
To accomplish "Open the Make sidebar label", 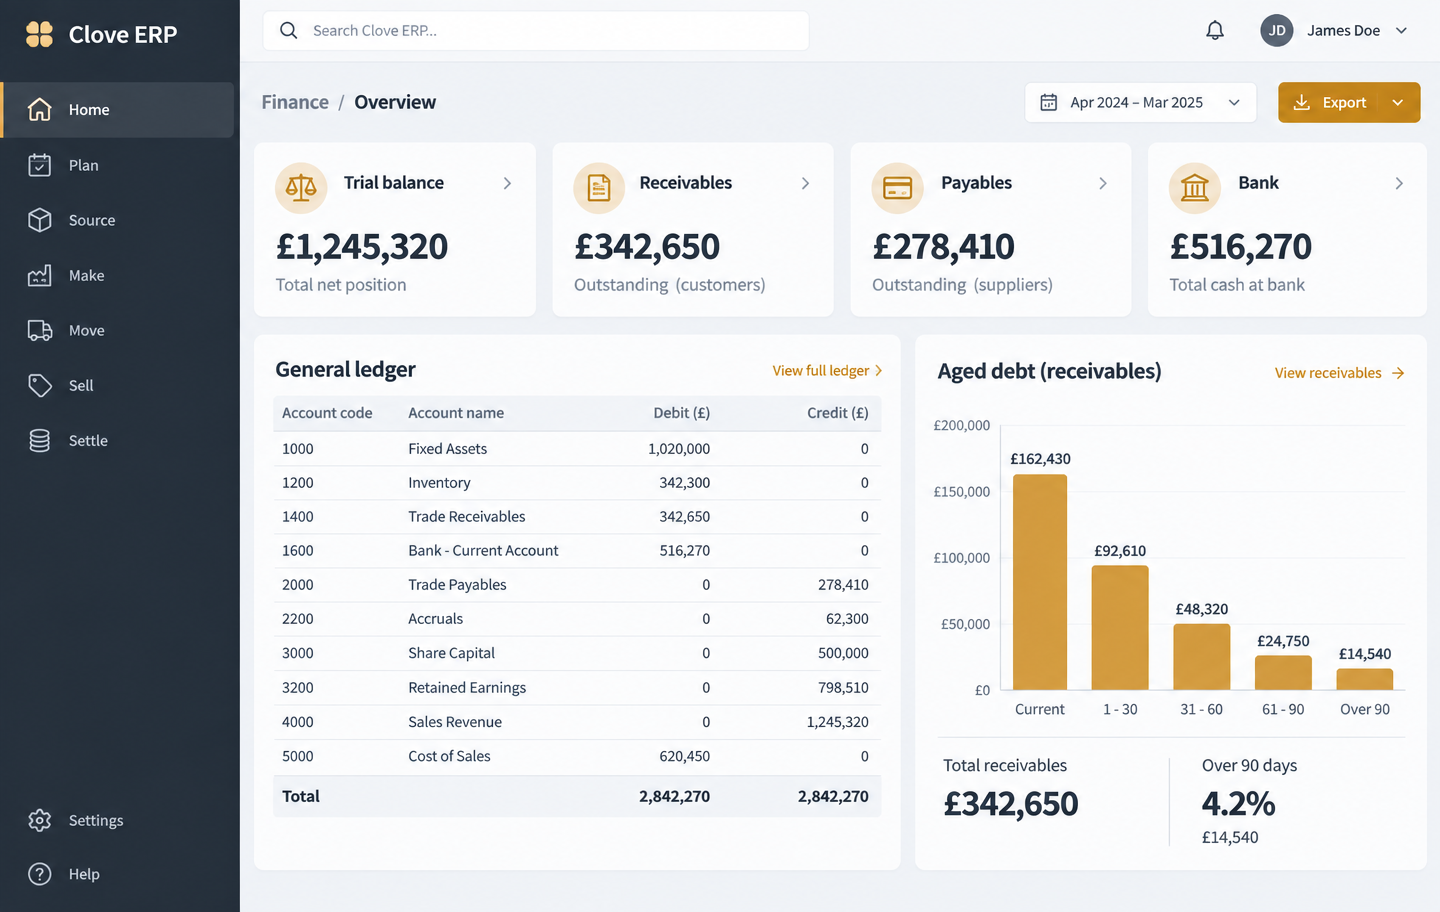I will coord(87,275).
